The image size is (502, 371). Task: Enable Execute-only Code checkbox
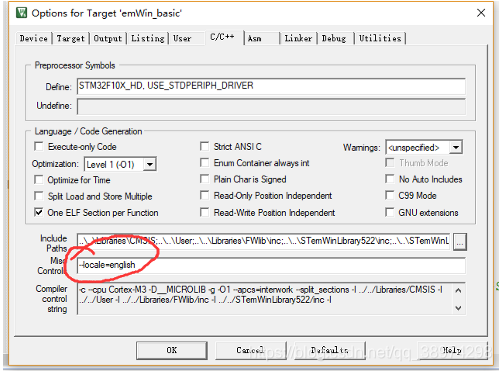click(x=39, y=146)
